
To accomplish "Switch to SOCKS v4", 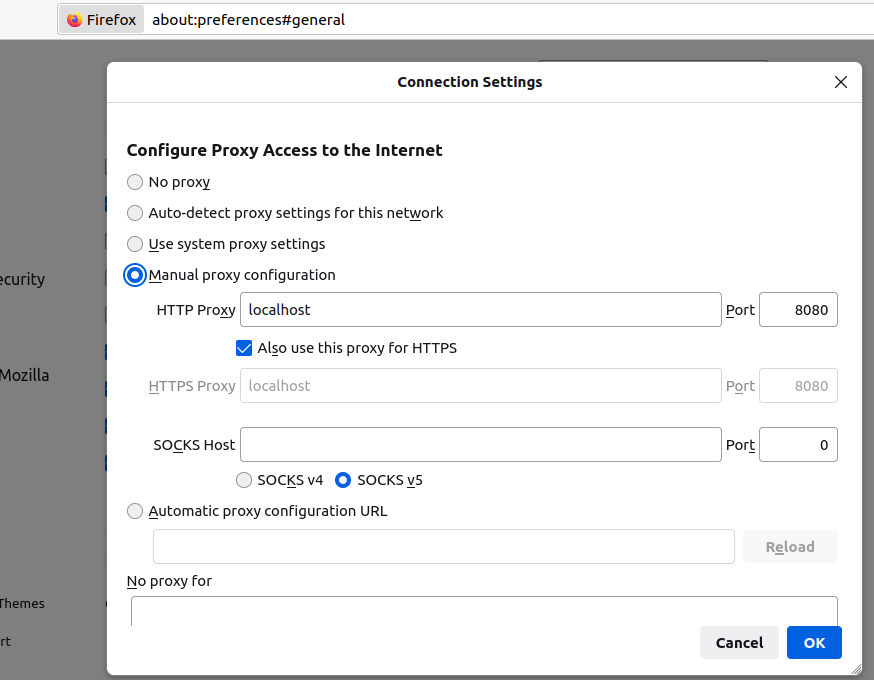I will pos(244,480).
